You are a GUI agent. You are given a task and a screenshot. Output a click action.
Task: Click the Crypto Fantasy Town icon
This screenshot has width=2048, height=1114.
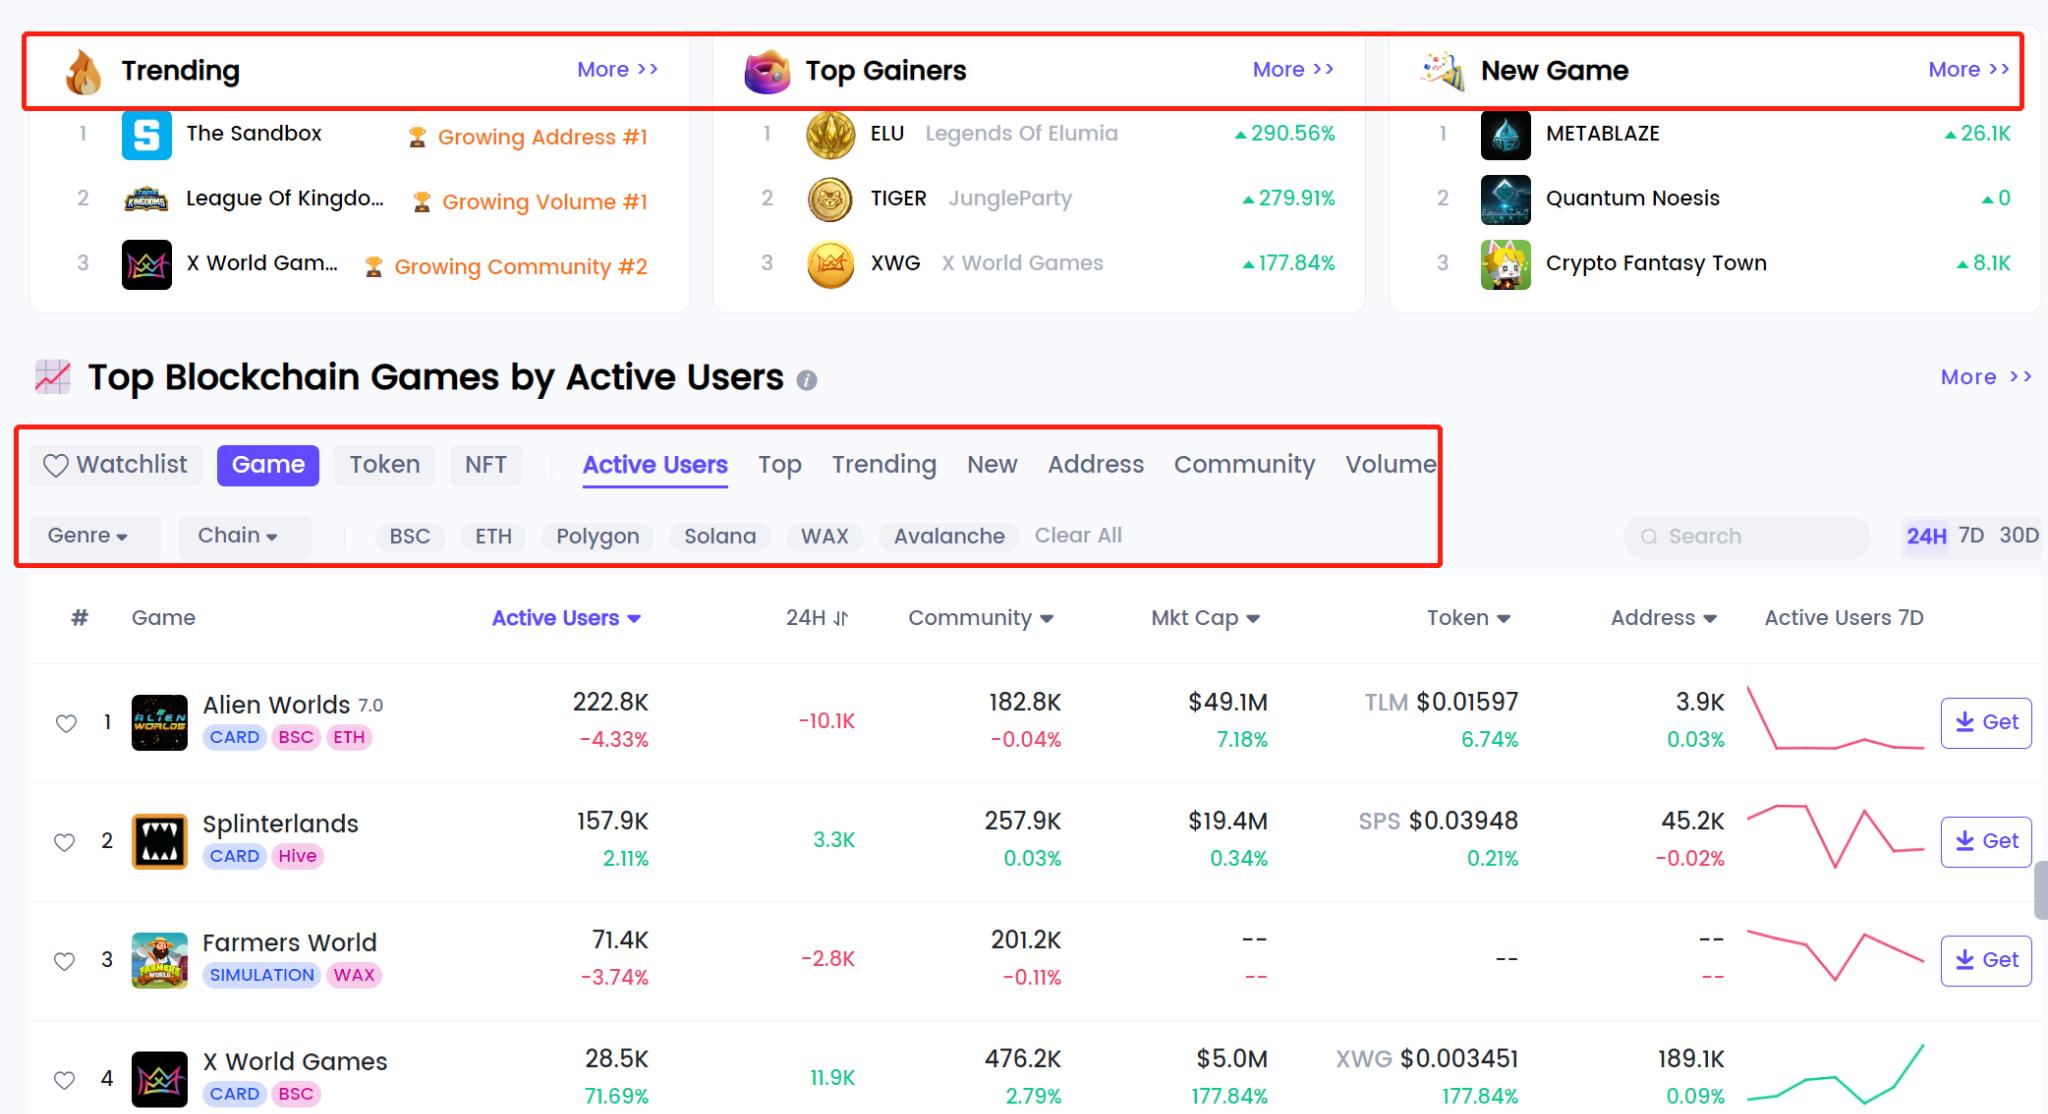click(x=1505, y=264)
